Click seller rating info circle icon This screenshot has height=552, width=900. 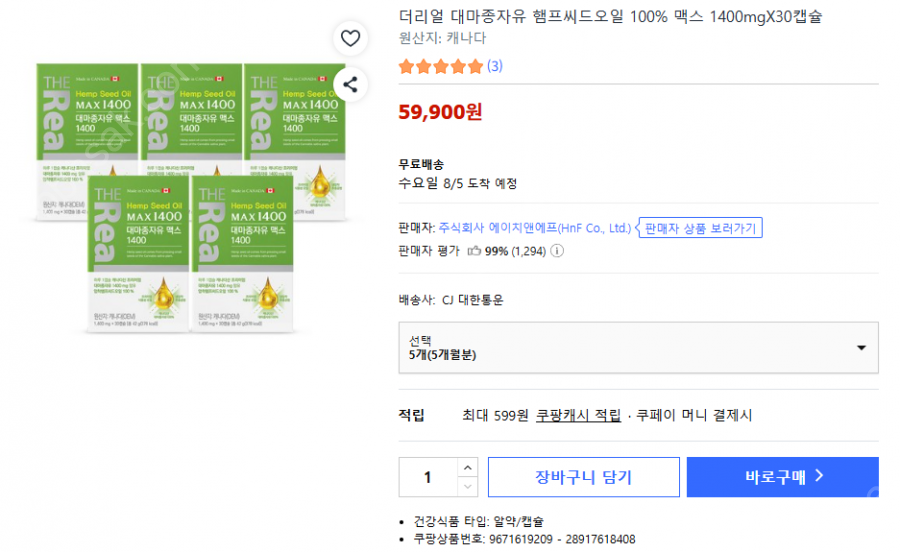tap(557, 251)
